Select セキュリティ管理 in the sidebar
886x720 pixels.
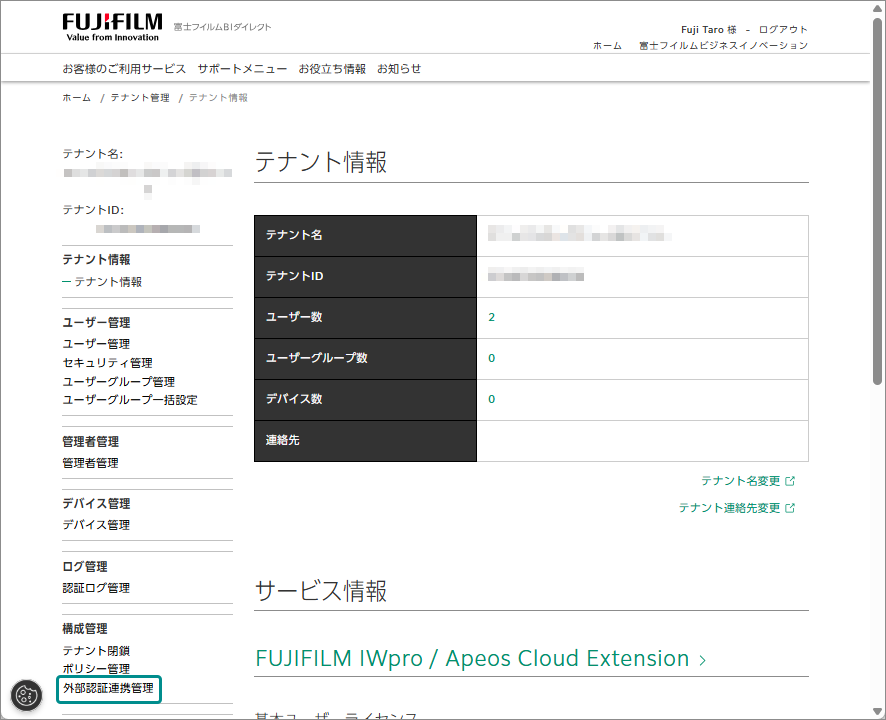tap(107, 363)
